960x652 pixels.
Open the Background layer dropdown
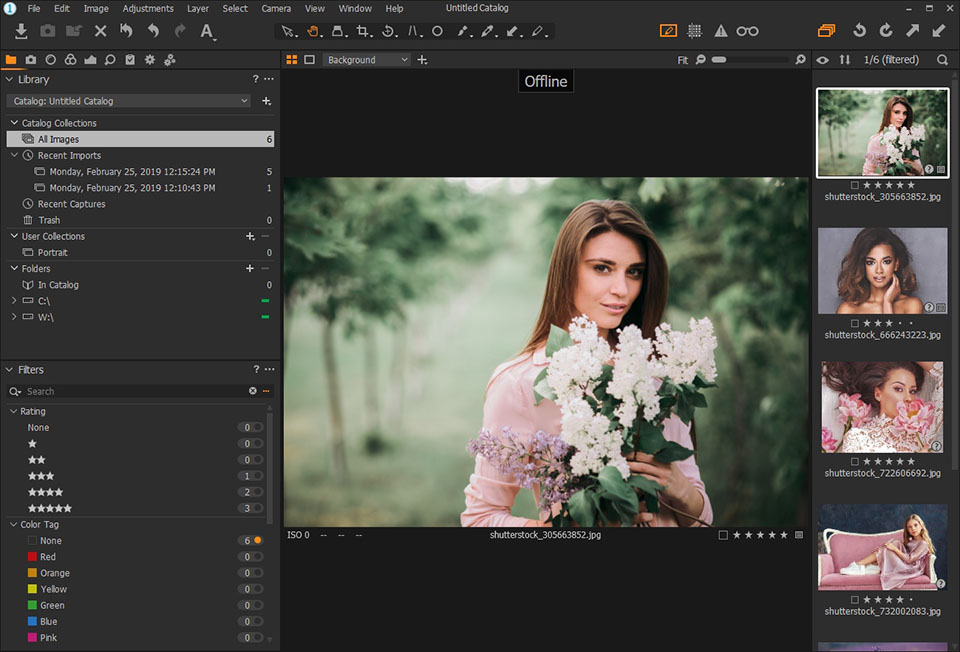[367, 59]
